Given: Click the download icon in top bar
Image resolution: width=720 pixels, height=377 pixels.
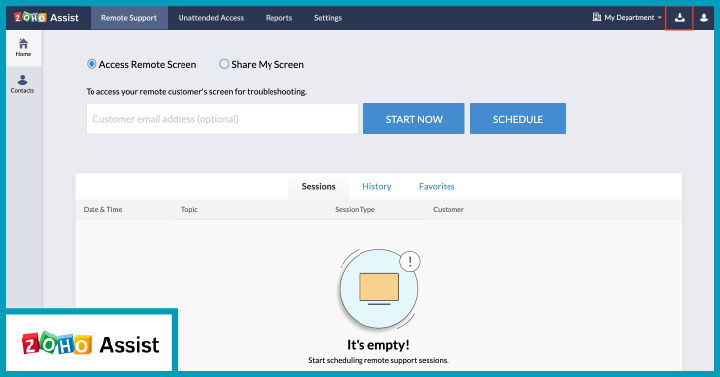Looking at the screenshot, I should tap(680, 18).
